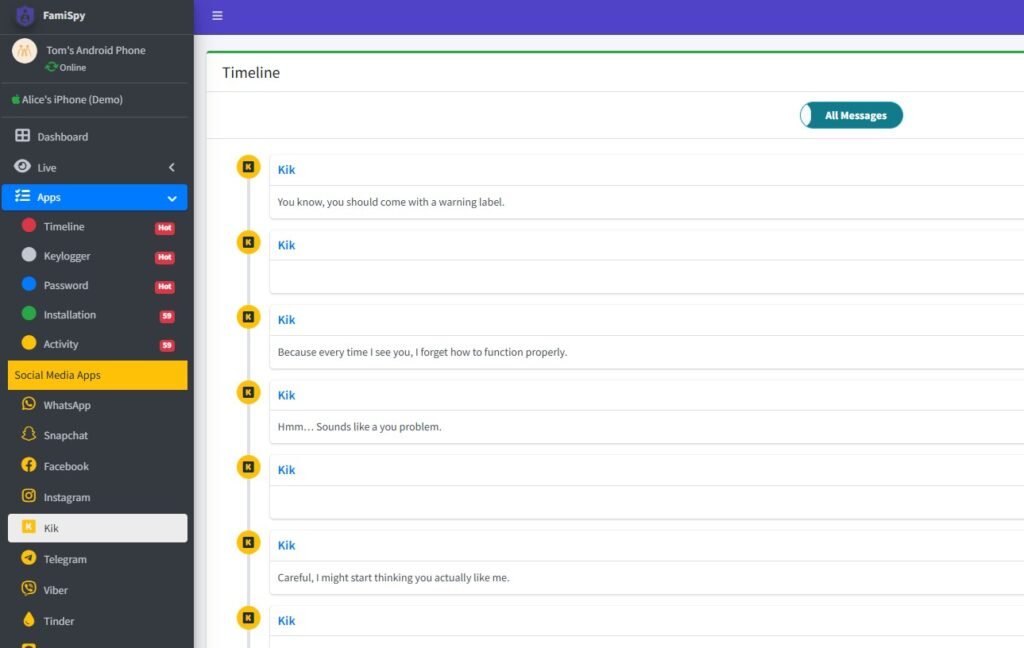Click Kik marker beside warning label message
Viewport: 1024px width, 648px height.
coord(248,167)
